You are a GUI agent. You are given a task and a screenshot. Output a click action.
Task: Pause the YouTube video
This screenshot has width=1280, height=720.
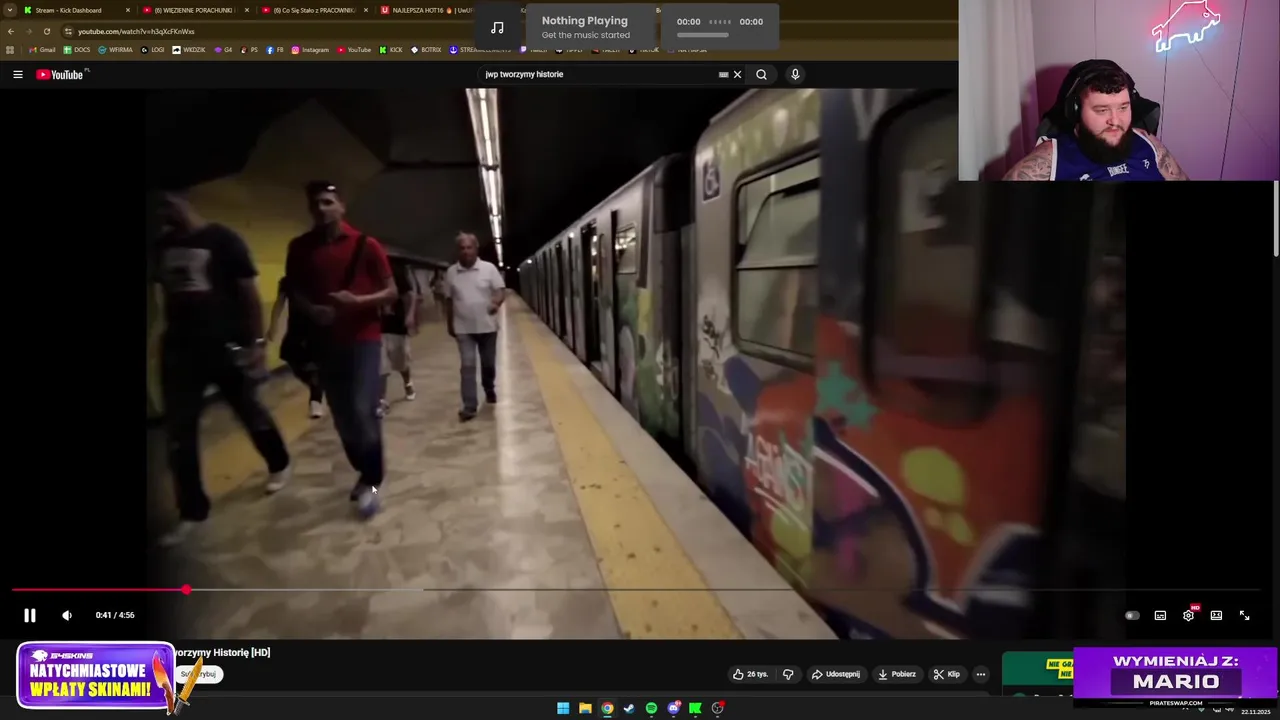pyautogui.click(x=30, y=615)
